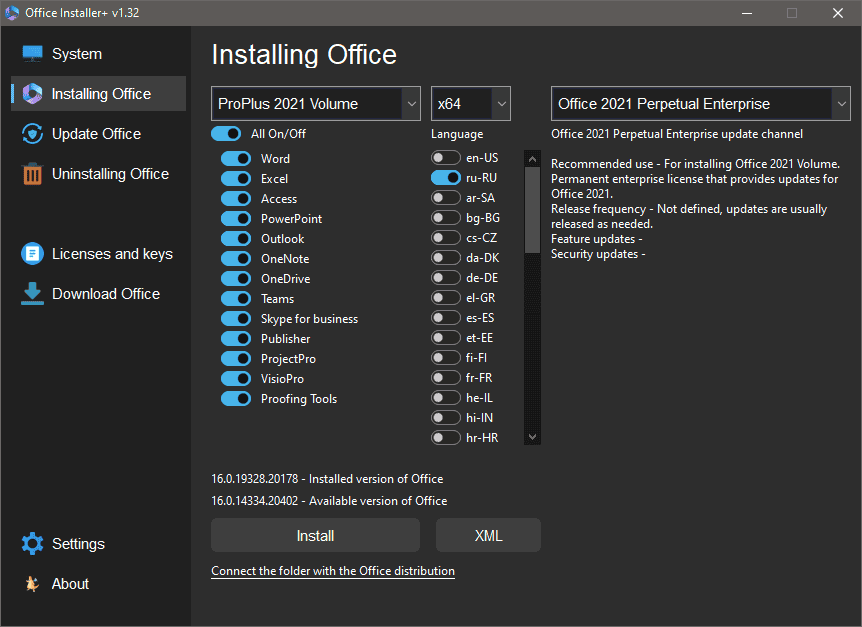Click the XML button
The width and height of the screenshot is (862, 627).
[x=488, y=536]
